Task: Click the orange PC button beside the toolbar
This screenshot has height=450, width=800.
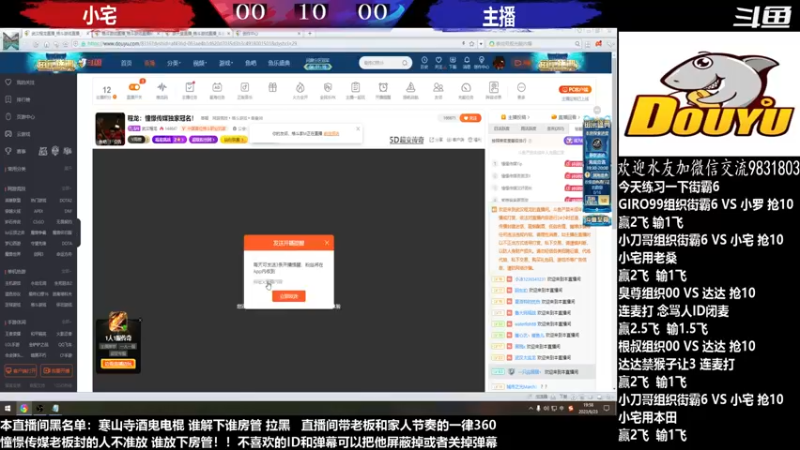Action: 575,89
